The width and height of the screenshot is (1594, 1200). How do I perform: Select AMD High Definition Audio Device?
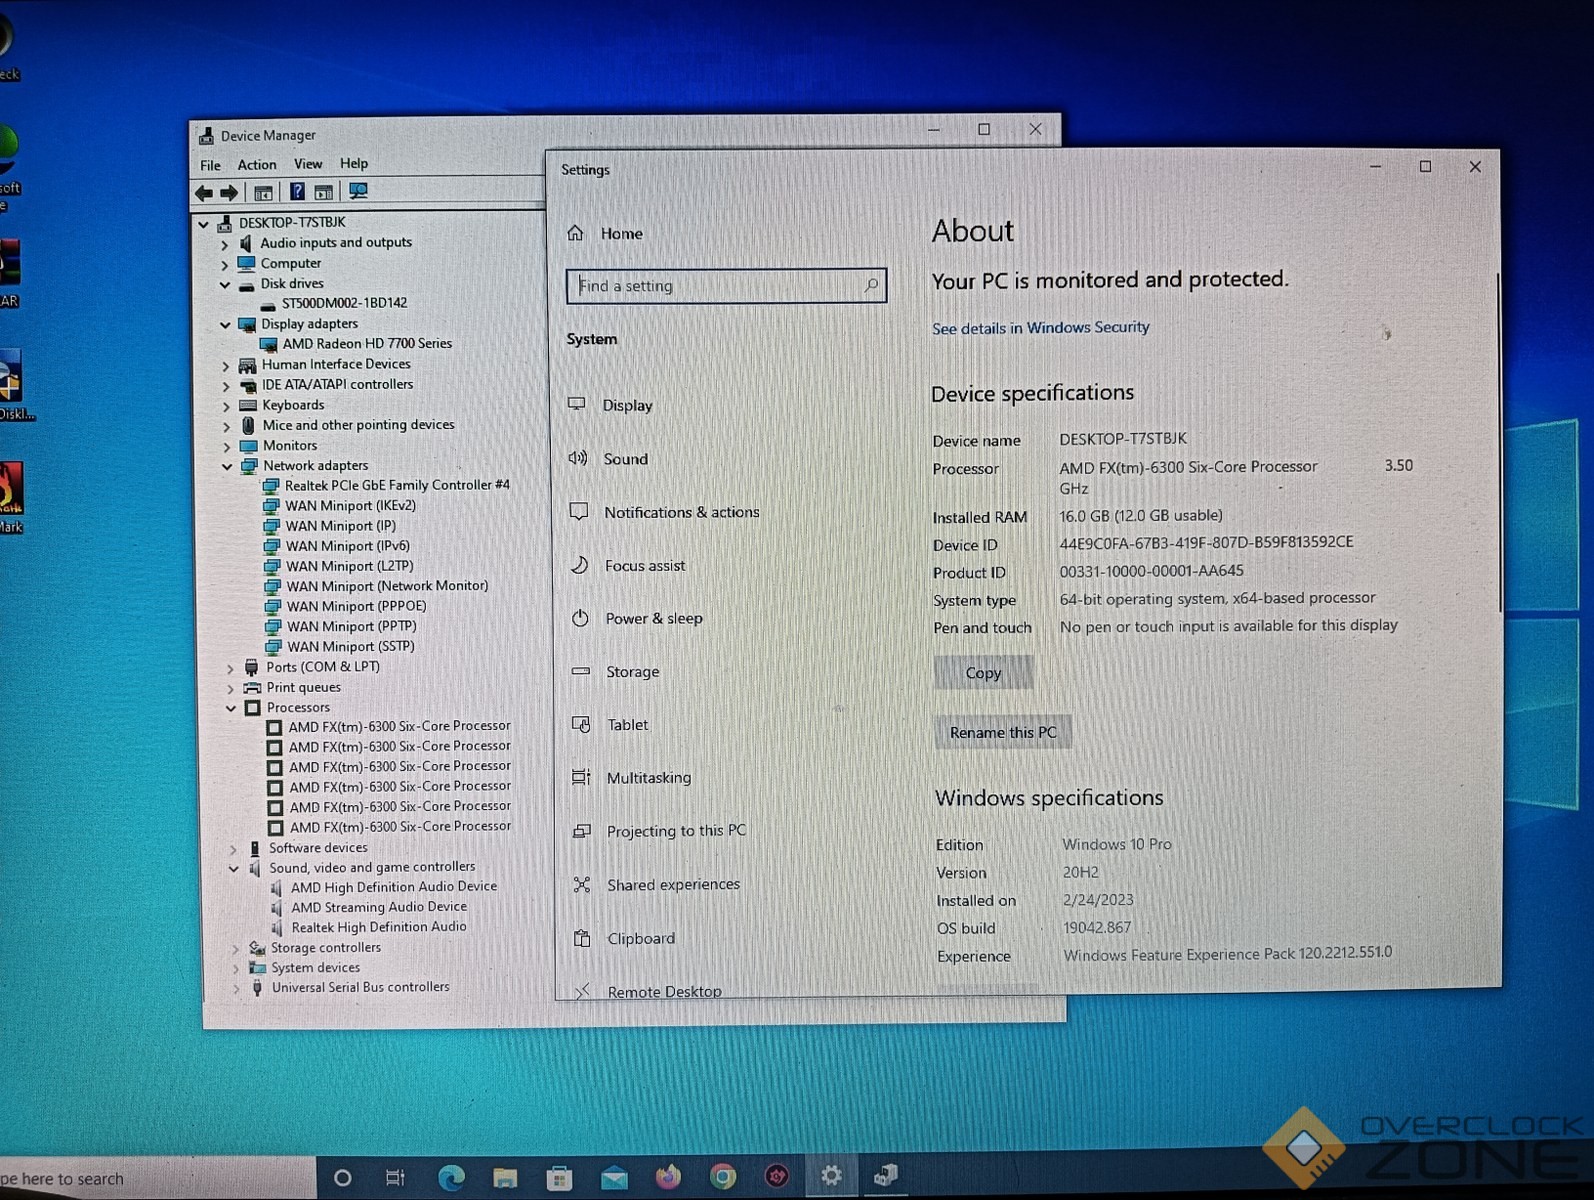[x=394, y=887]
